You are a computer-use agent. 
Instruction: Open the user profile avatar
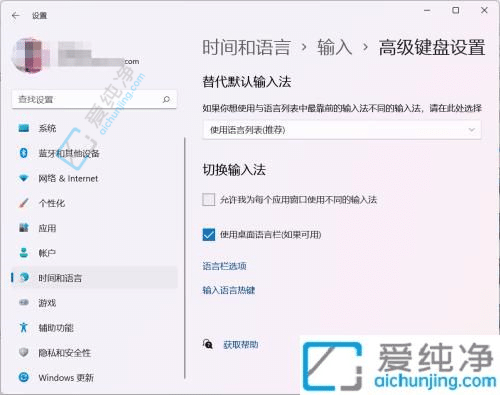(31, 55)
